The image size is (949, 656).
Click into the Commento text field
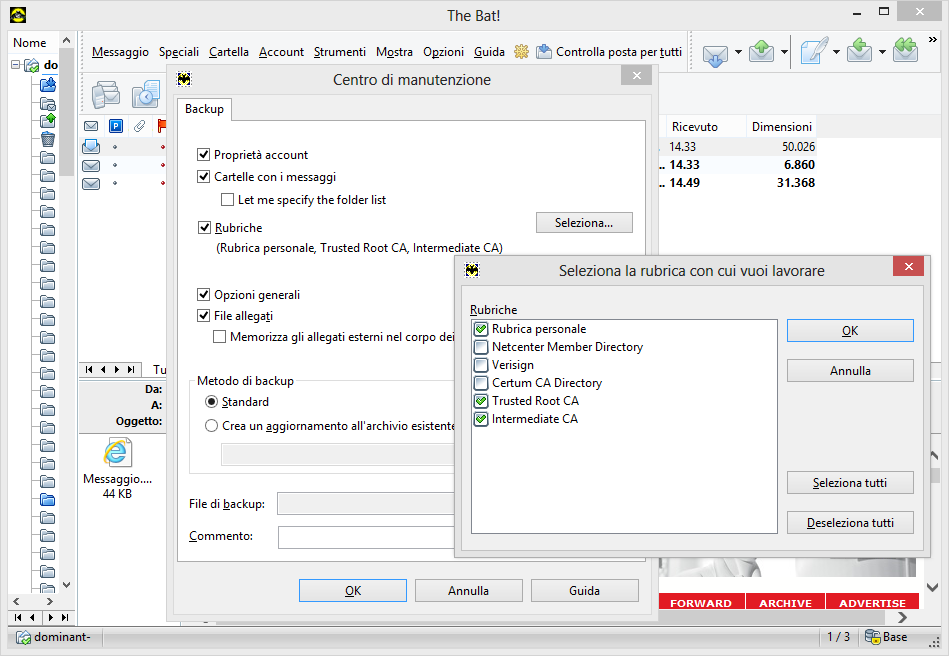(x=366, y=537)
